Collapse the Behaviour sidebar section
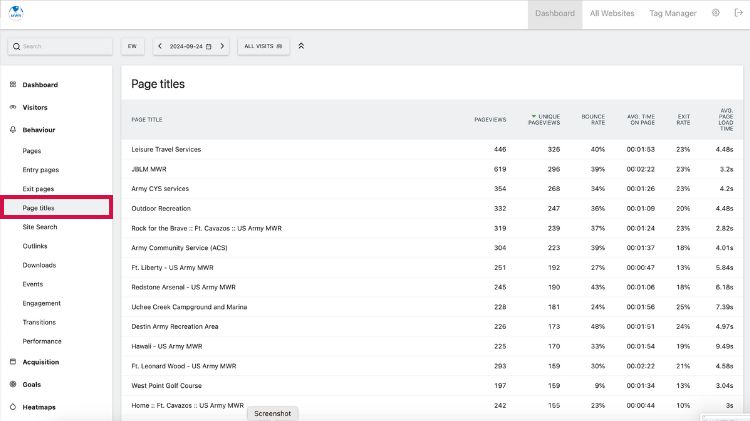The width and height of the screenshot is (750, 421). (x=39, y=130)
